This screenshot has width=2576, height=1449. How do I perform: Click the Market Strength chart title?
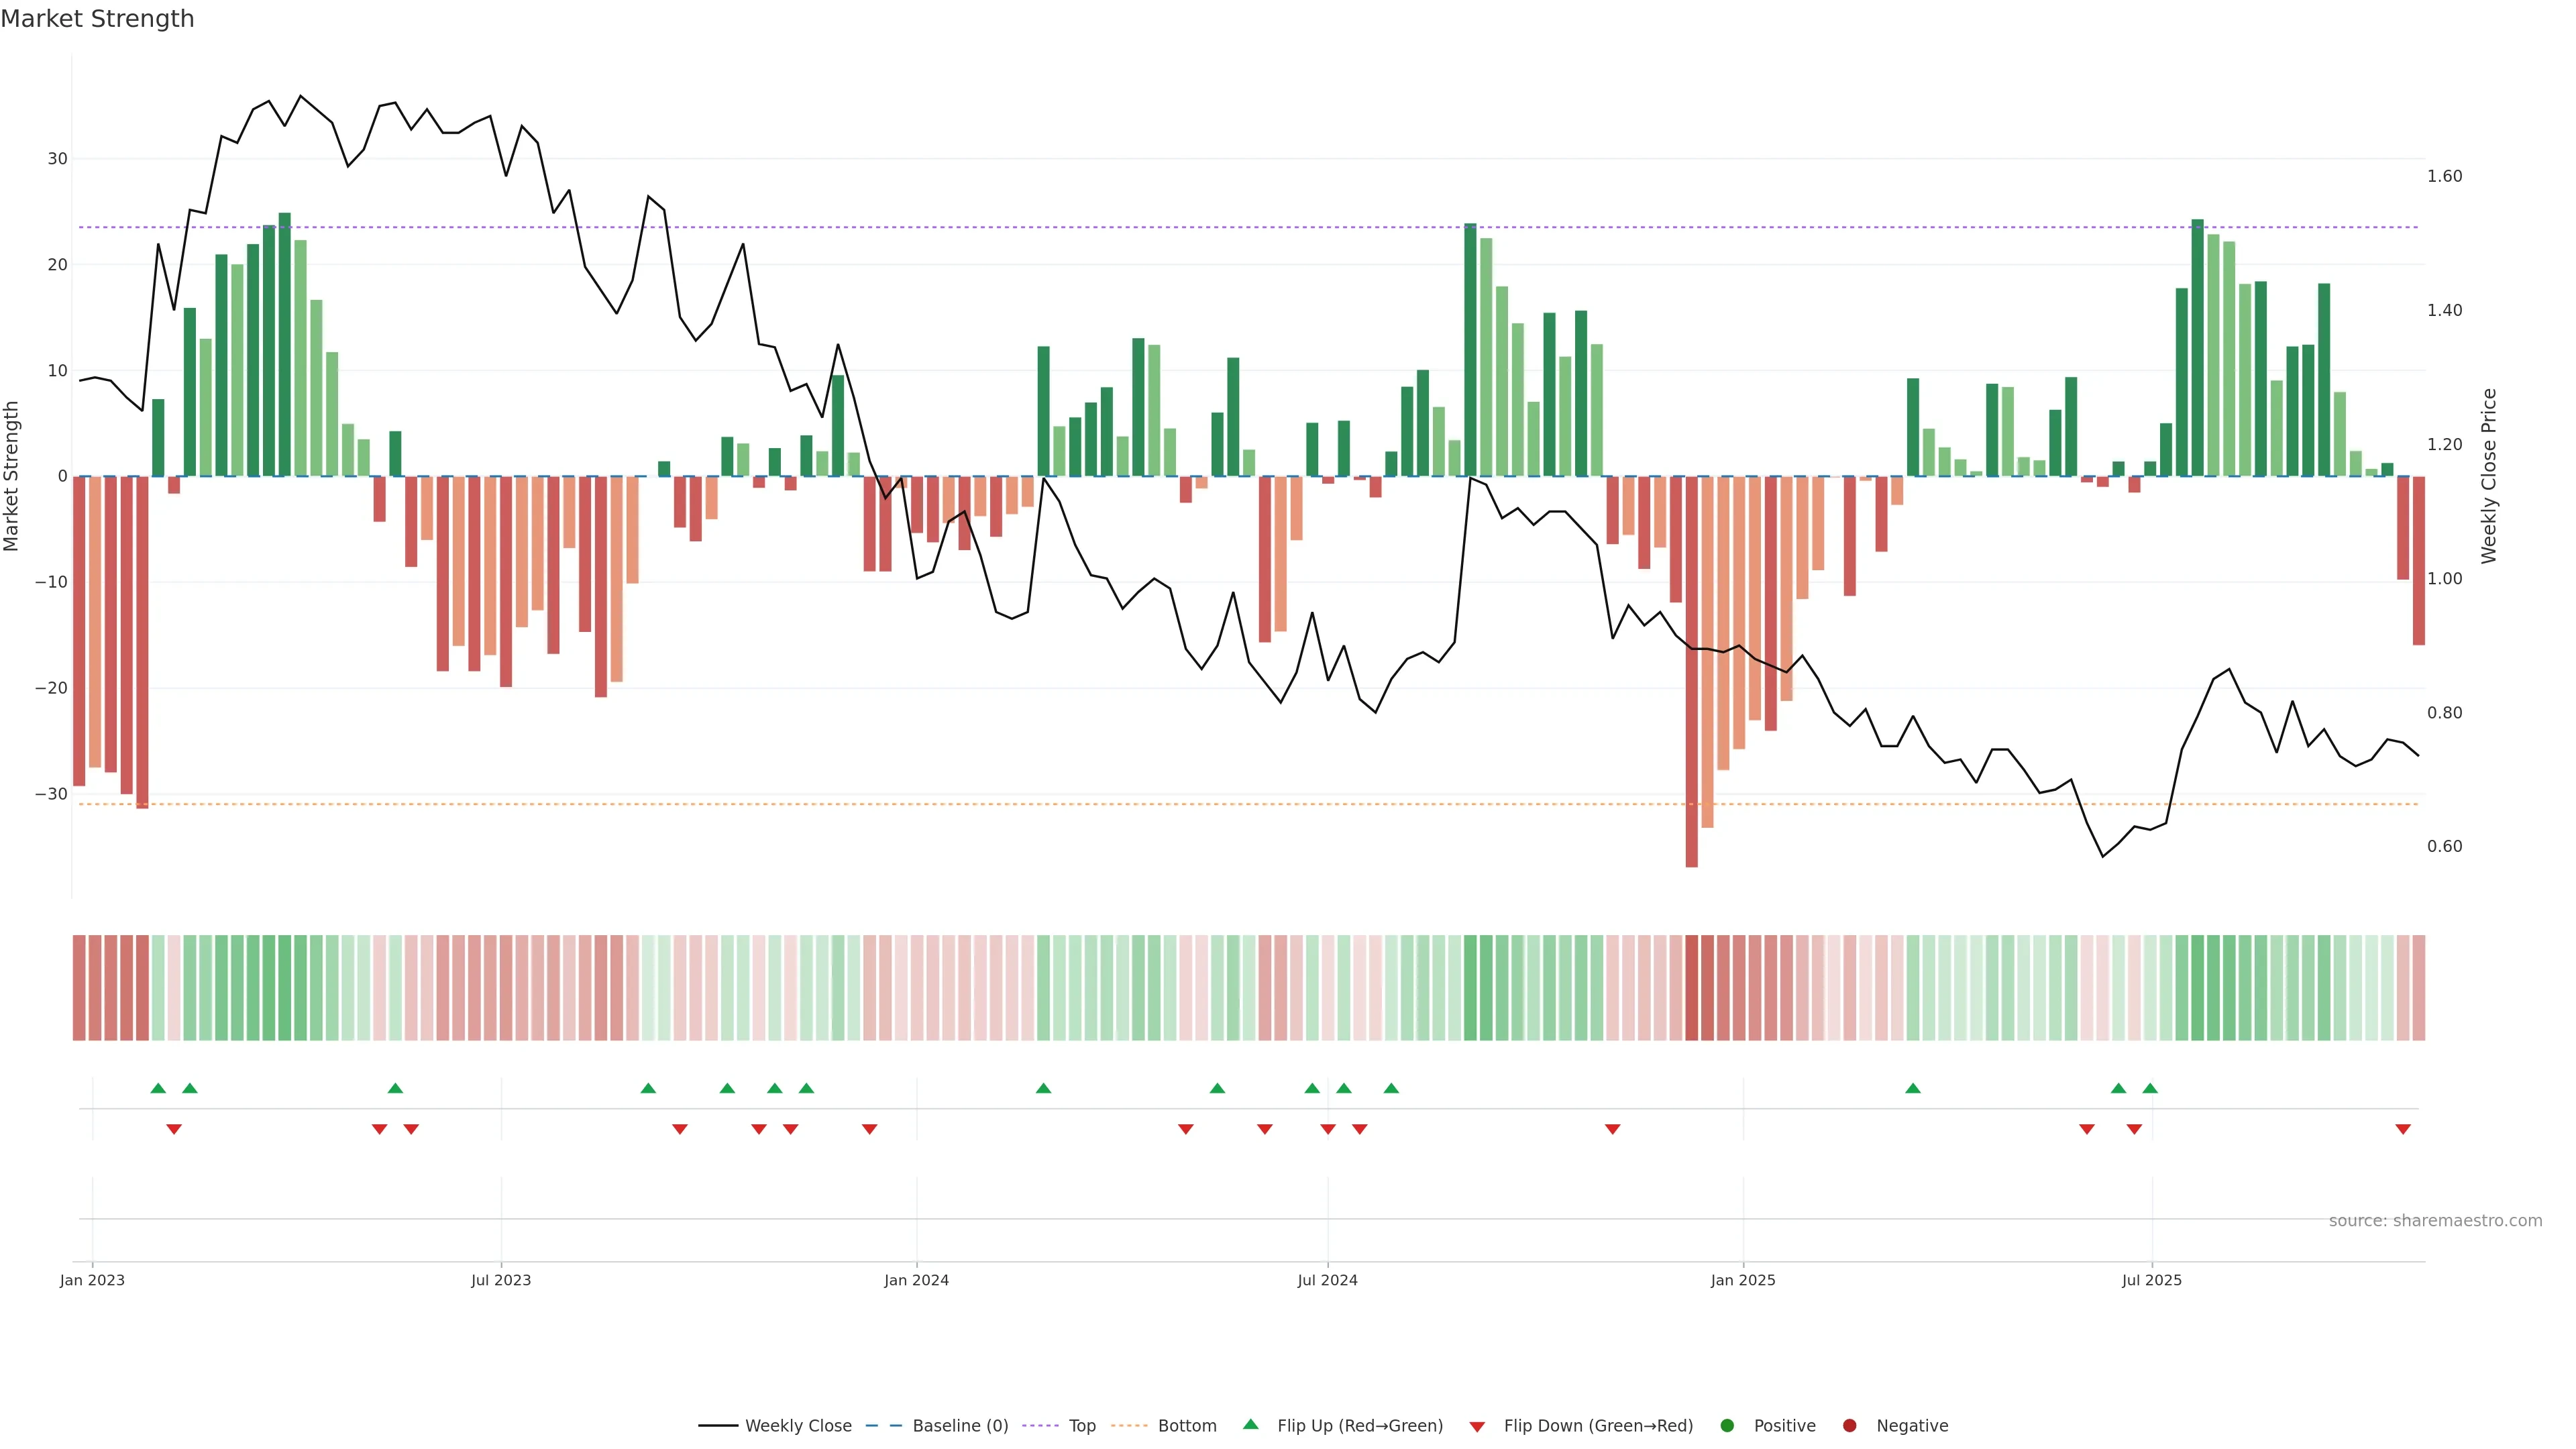[97, 19]
